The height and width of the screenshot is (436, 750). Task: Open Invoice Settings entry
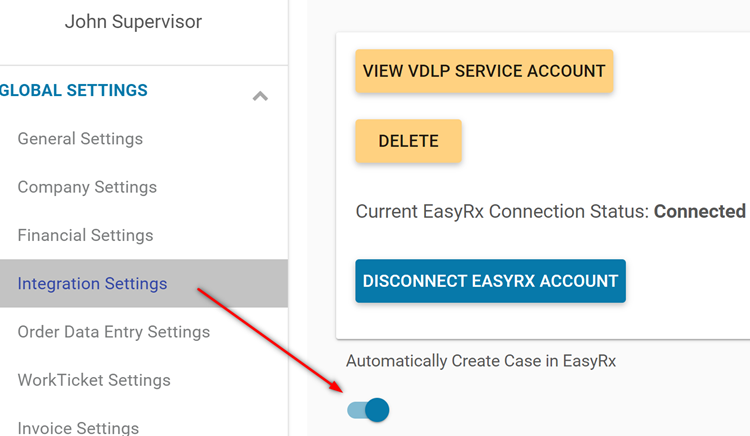(78, 427)
